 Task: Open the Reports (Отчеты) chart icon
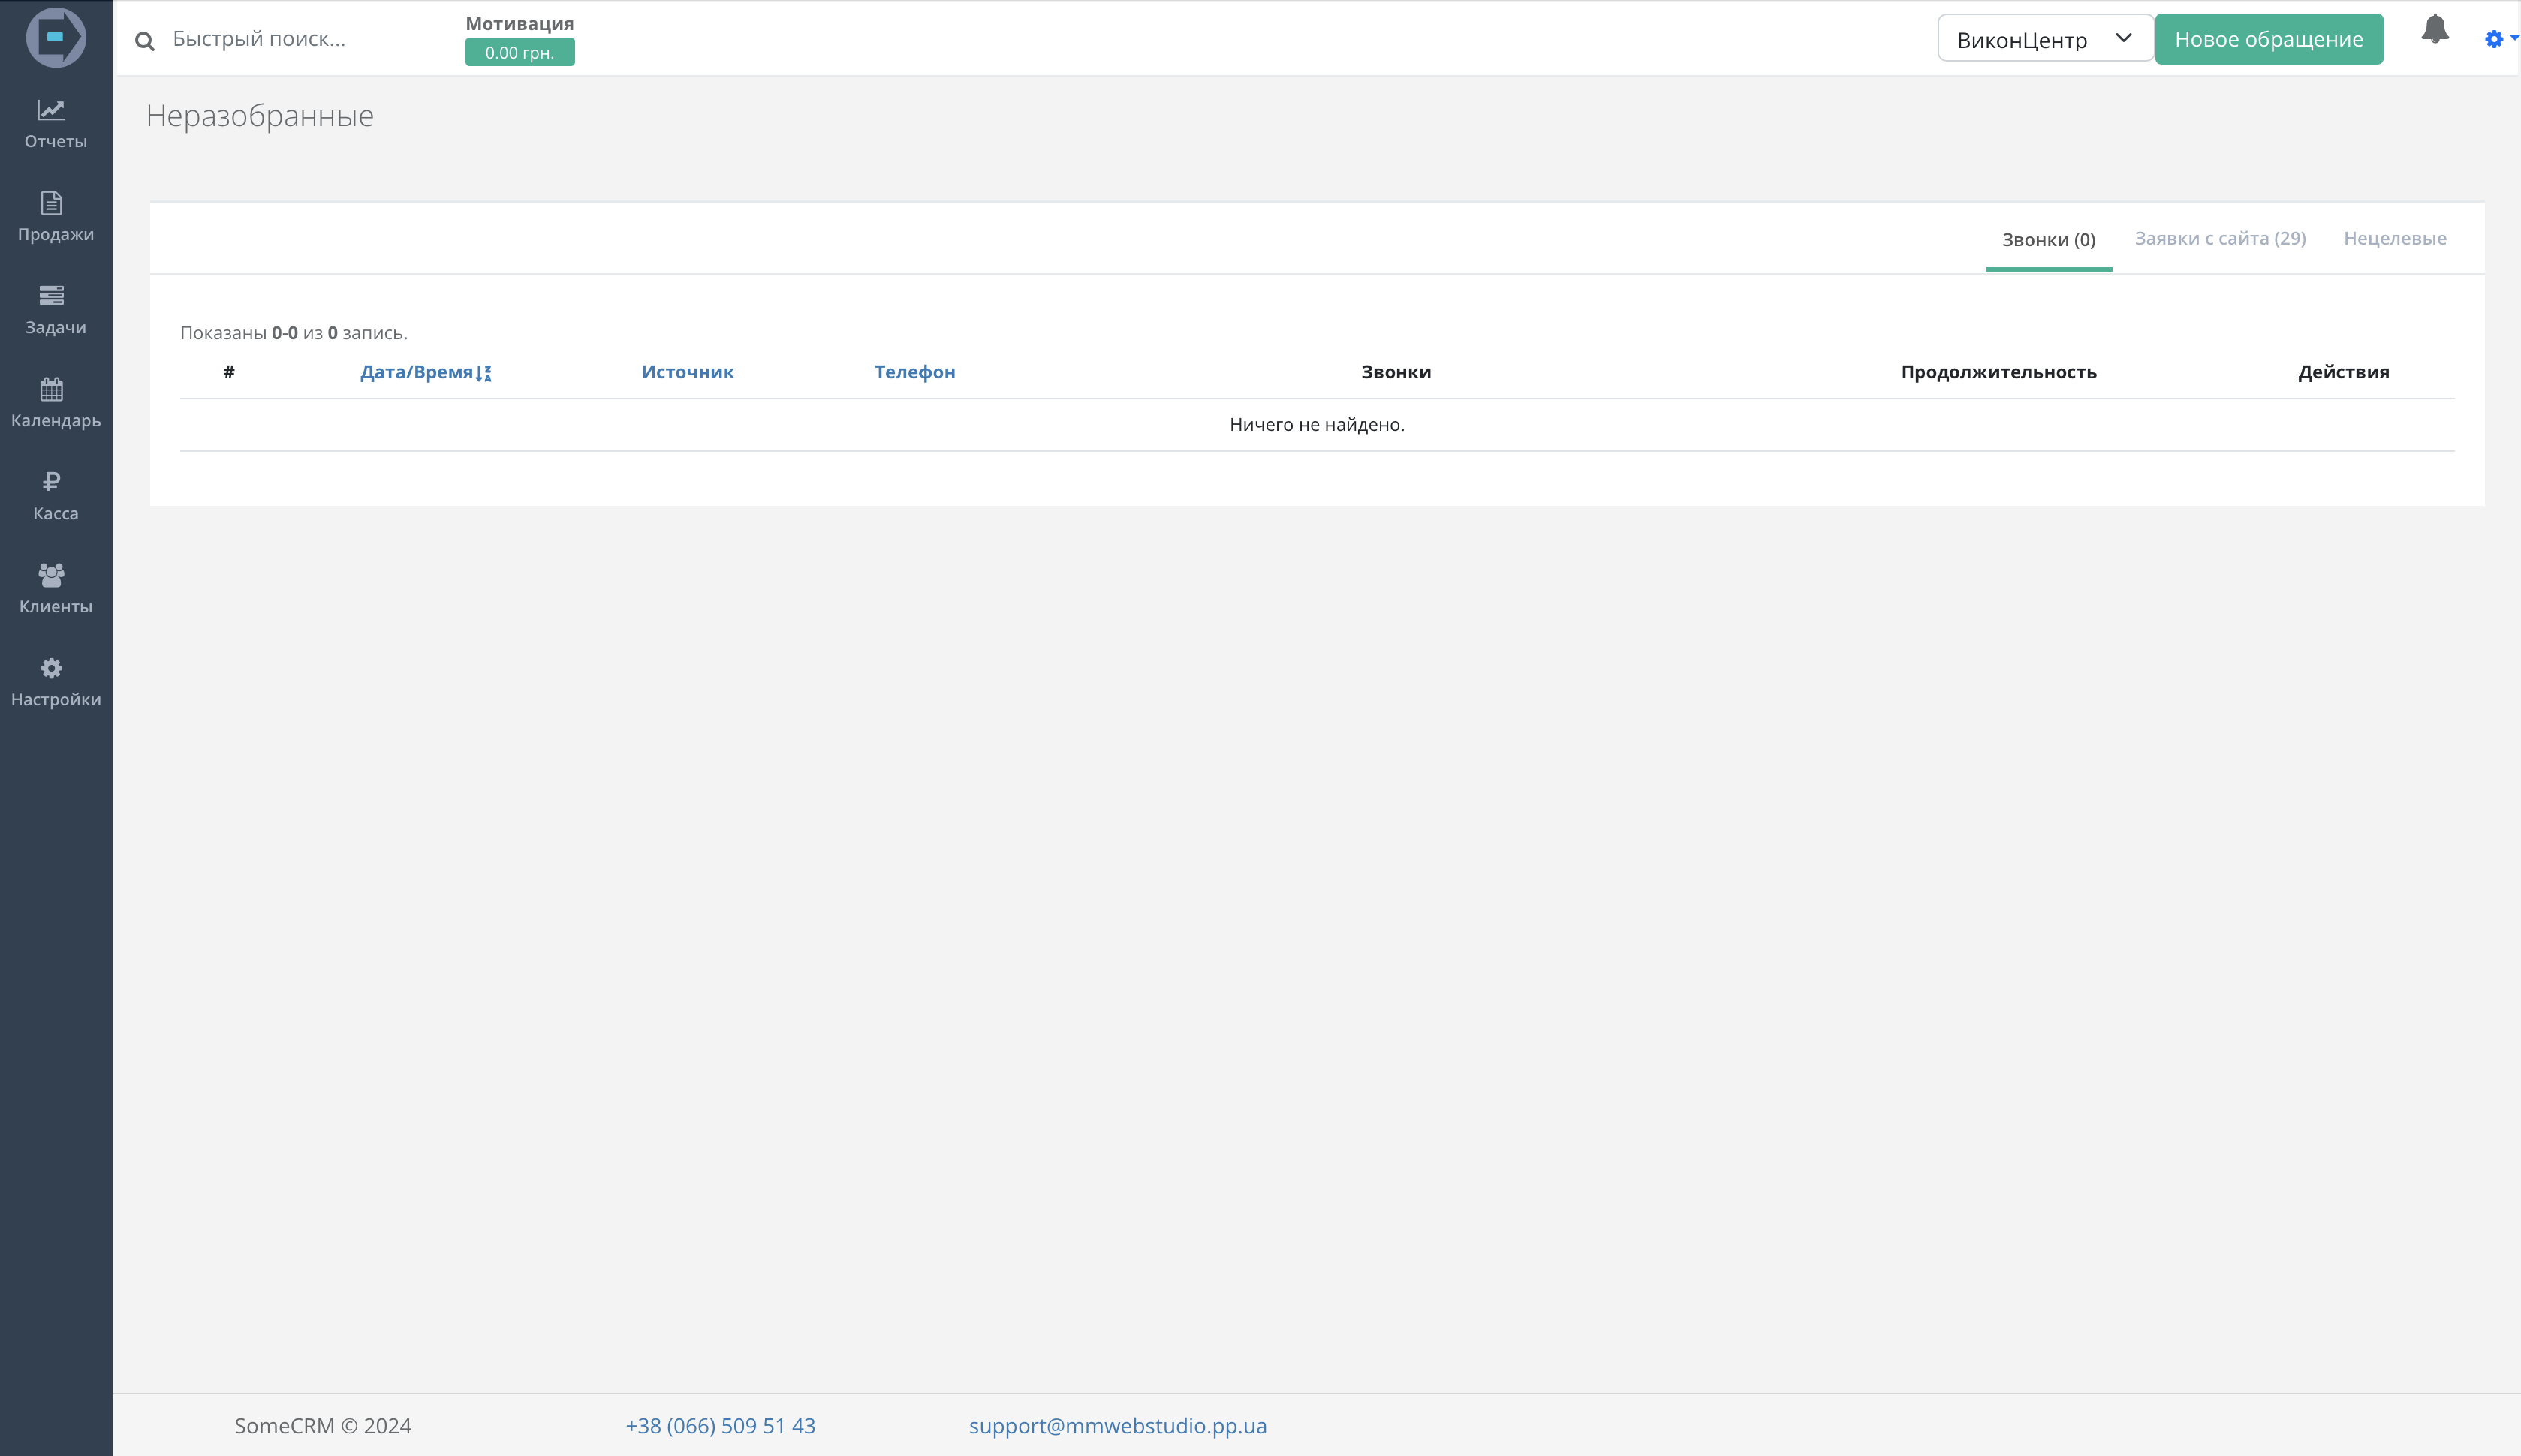tap(52, 110)
